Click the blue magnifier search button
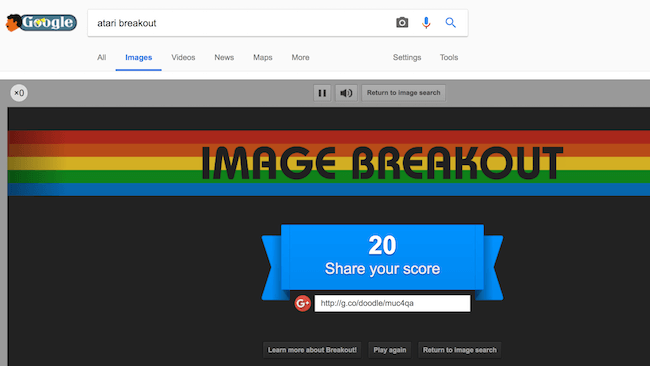Viewport: 650px width, 366px height. coord(450,22)
